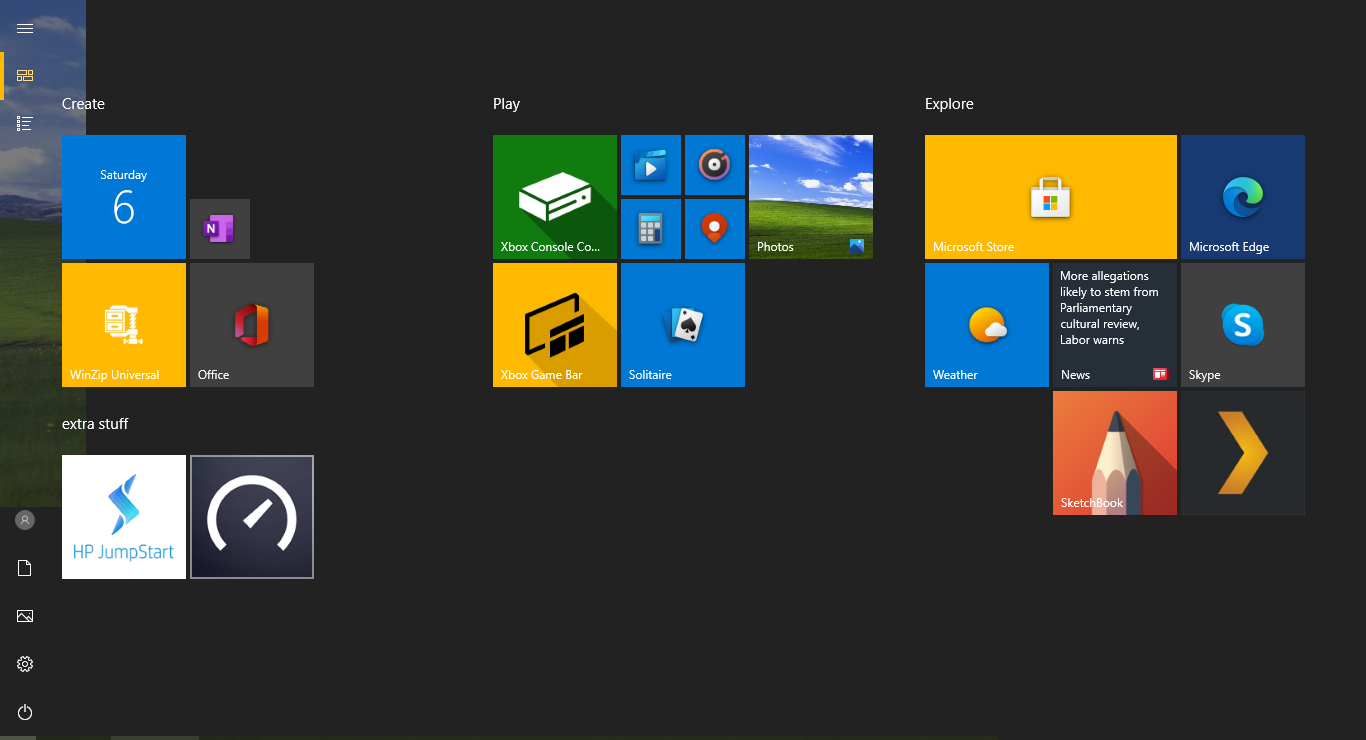
Task: Click the Power button icon
Action: [x=25, y=712]
